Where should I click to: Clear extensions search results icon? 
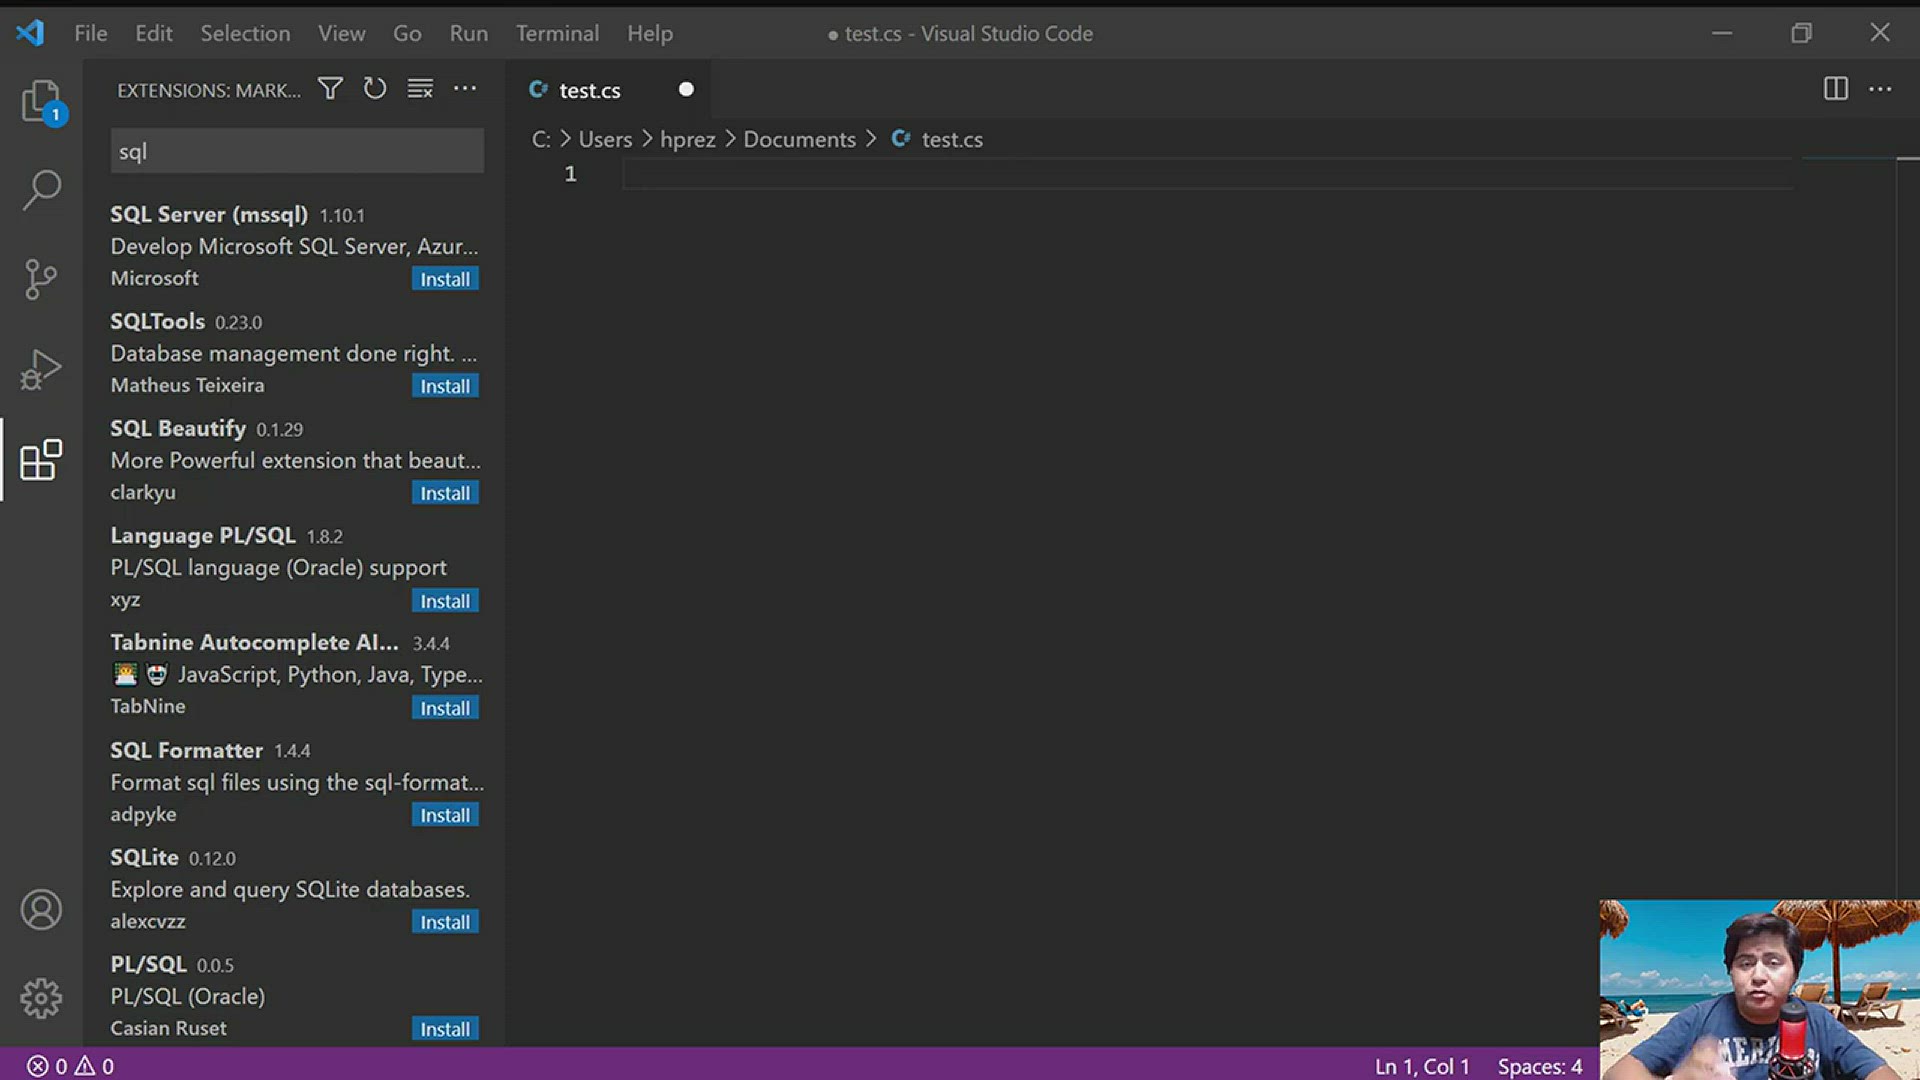[x=420, y=89]
